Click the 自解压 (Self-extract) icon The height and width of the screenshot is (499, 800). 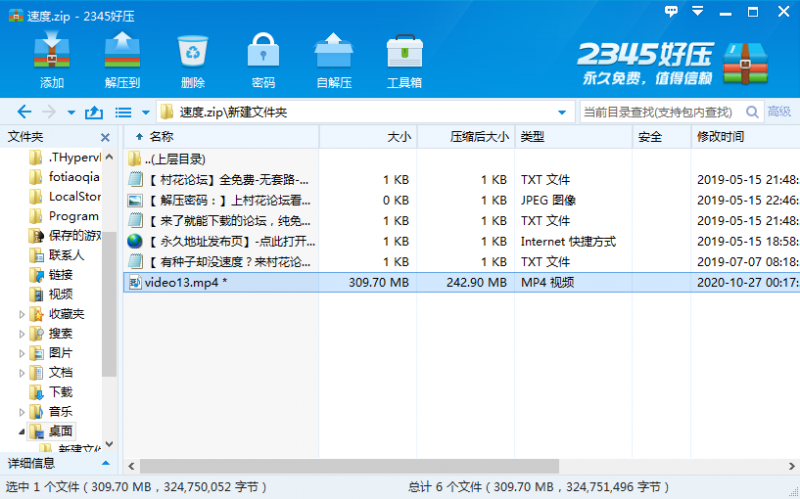click(334, 58)
